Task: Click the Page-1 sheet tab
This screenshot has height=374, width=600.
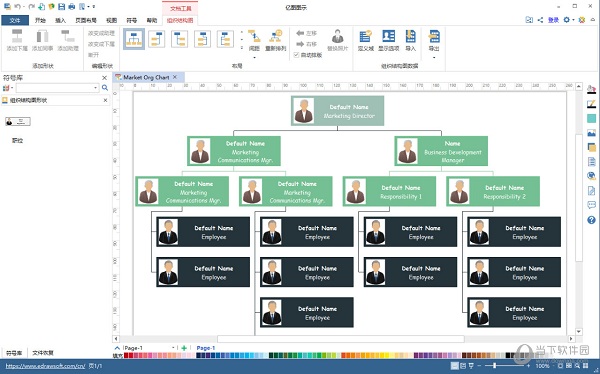Action: coord(206,348)
